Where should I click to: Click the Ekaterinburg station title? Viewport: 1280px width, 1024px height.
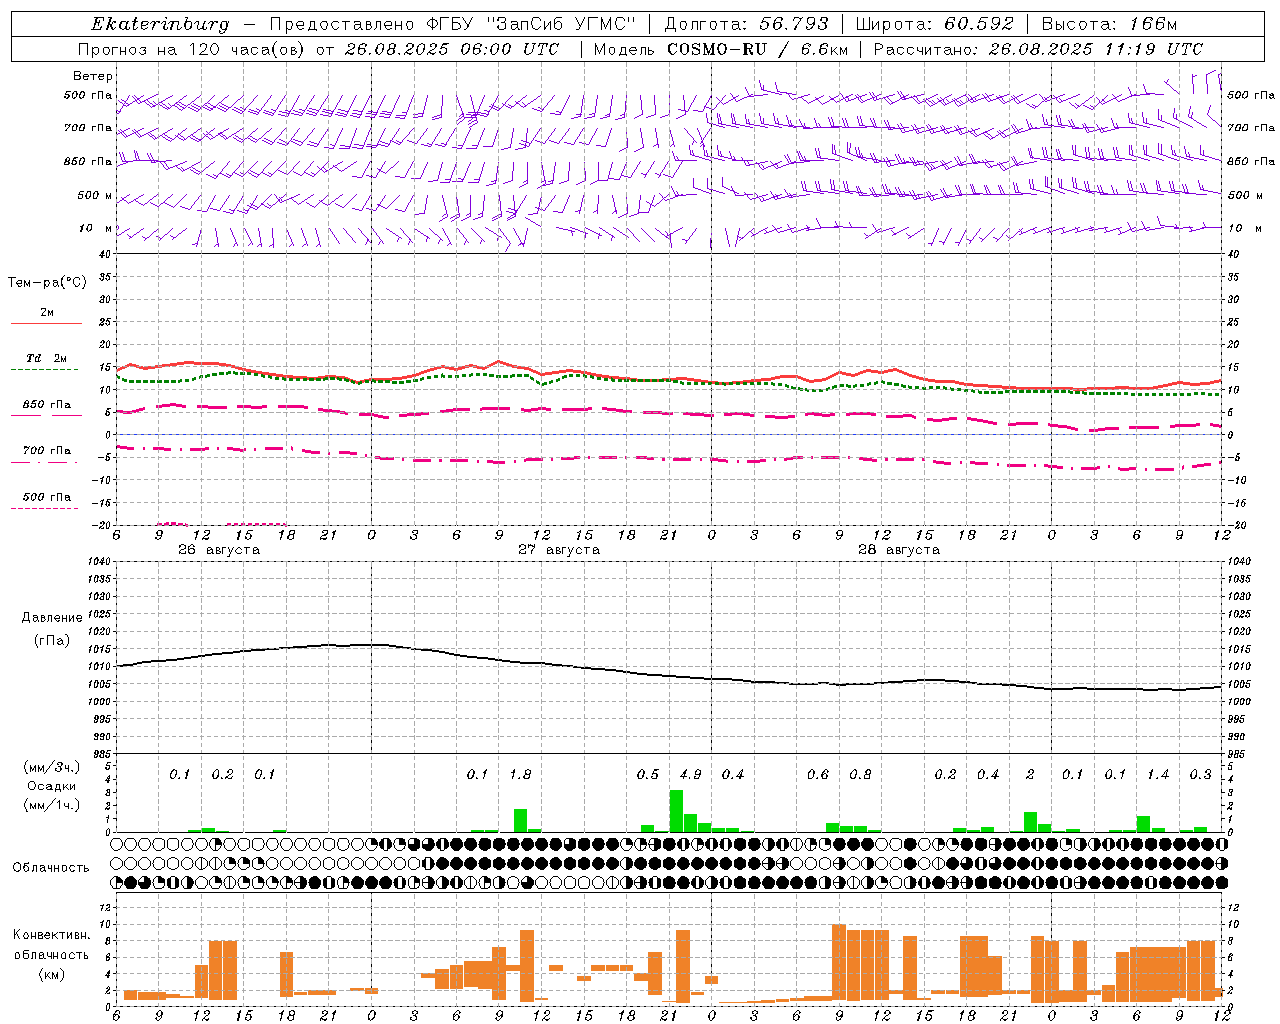pos(160,24)
